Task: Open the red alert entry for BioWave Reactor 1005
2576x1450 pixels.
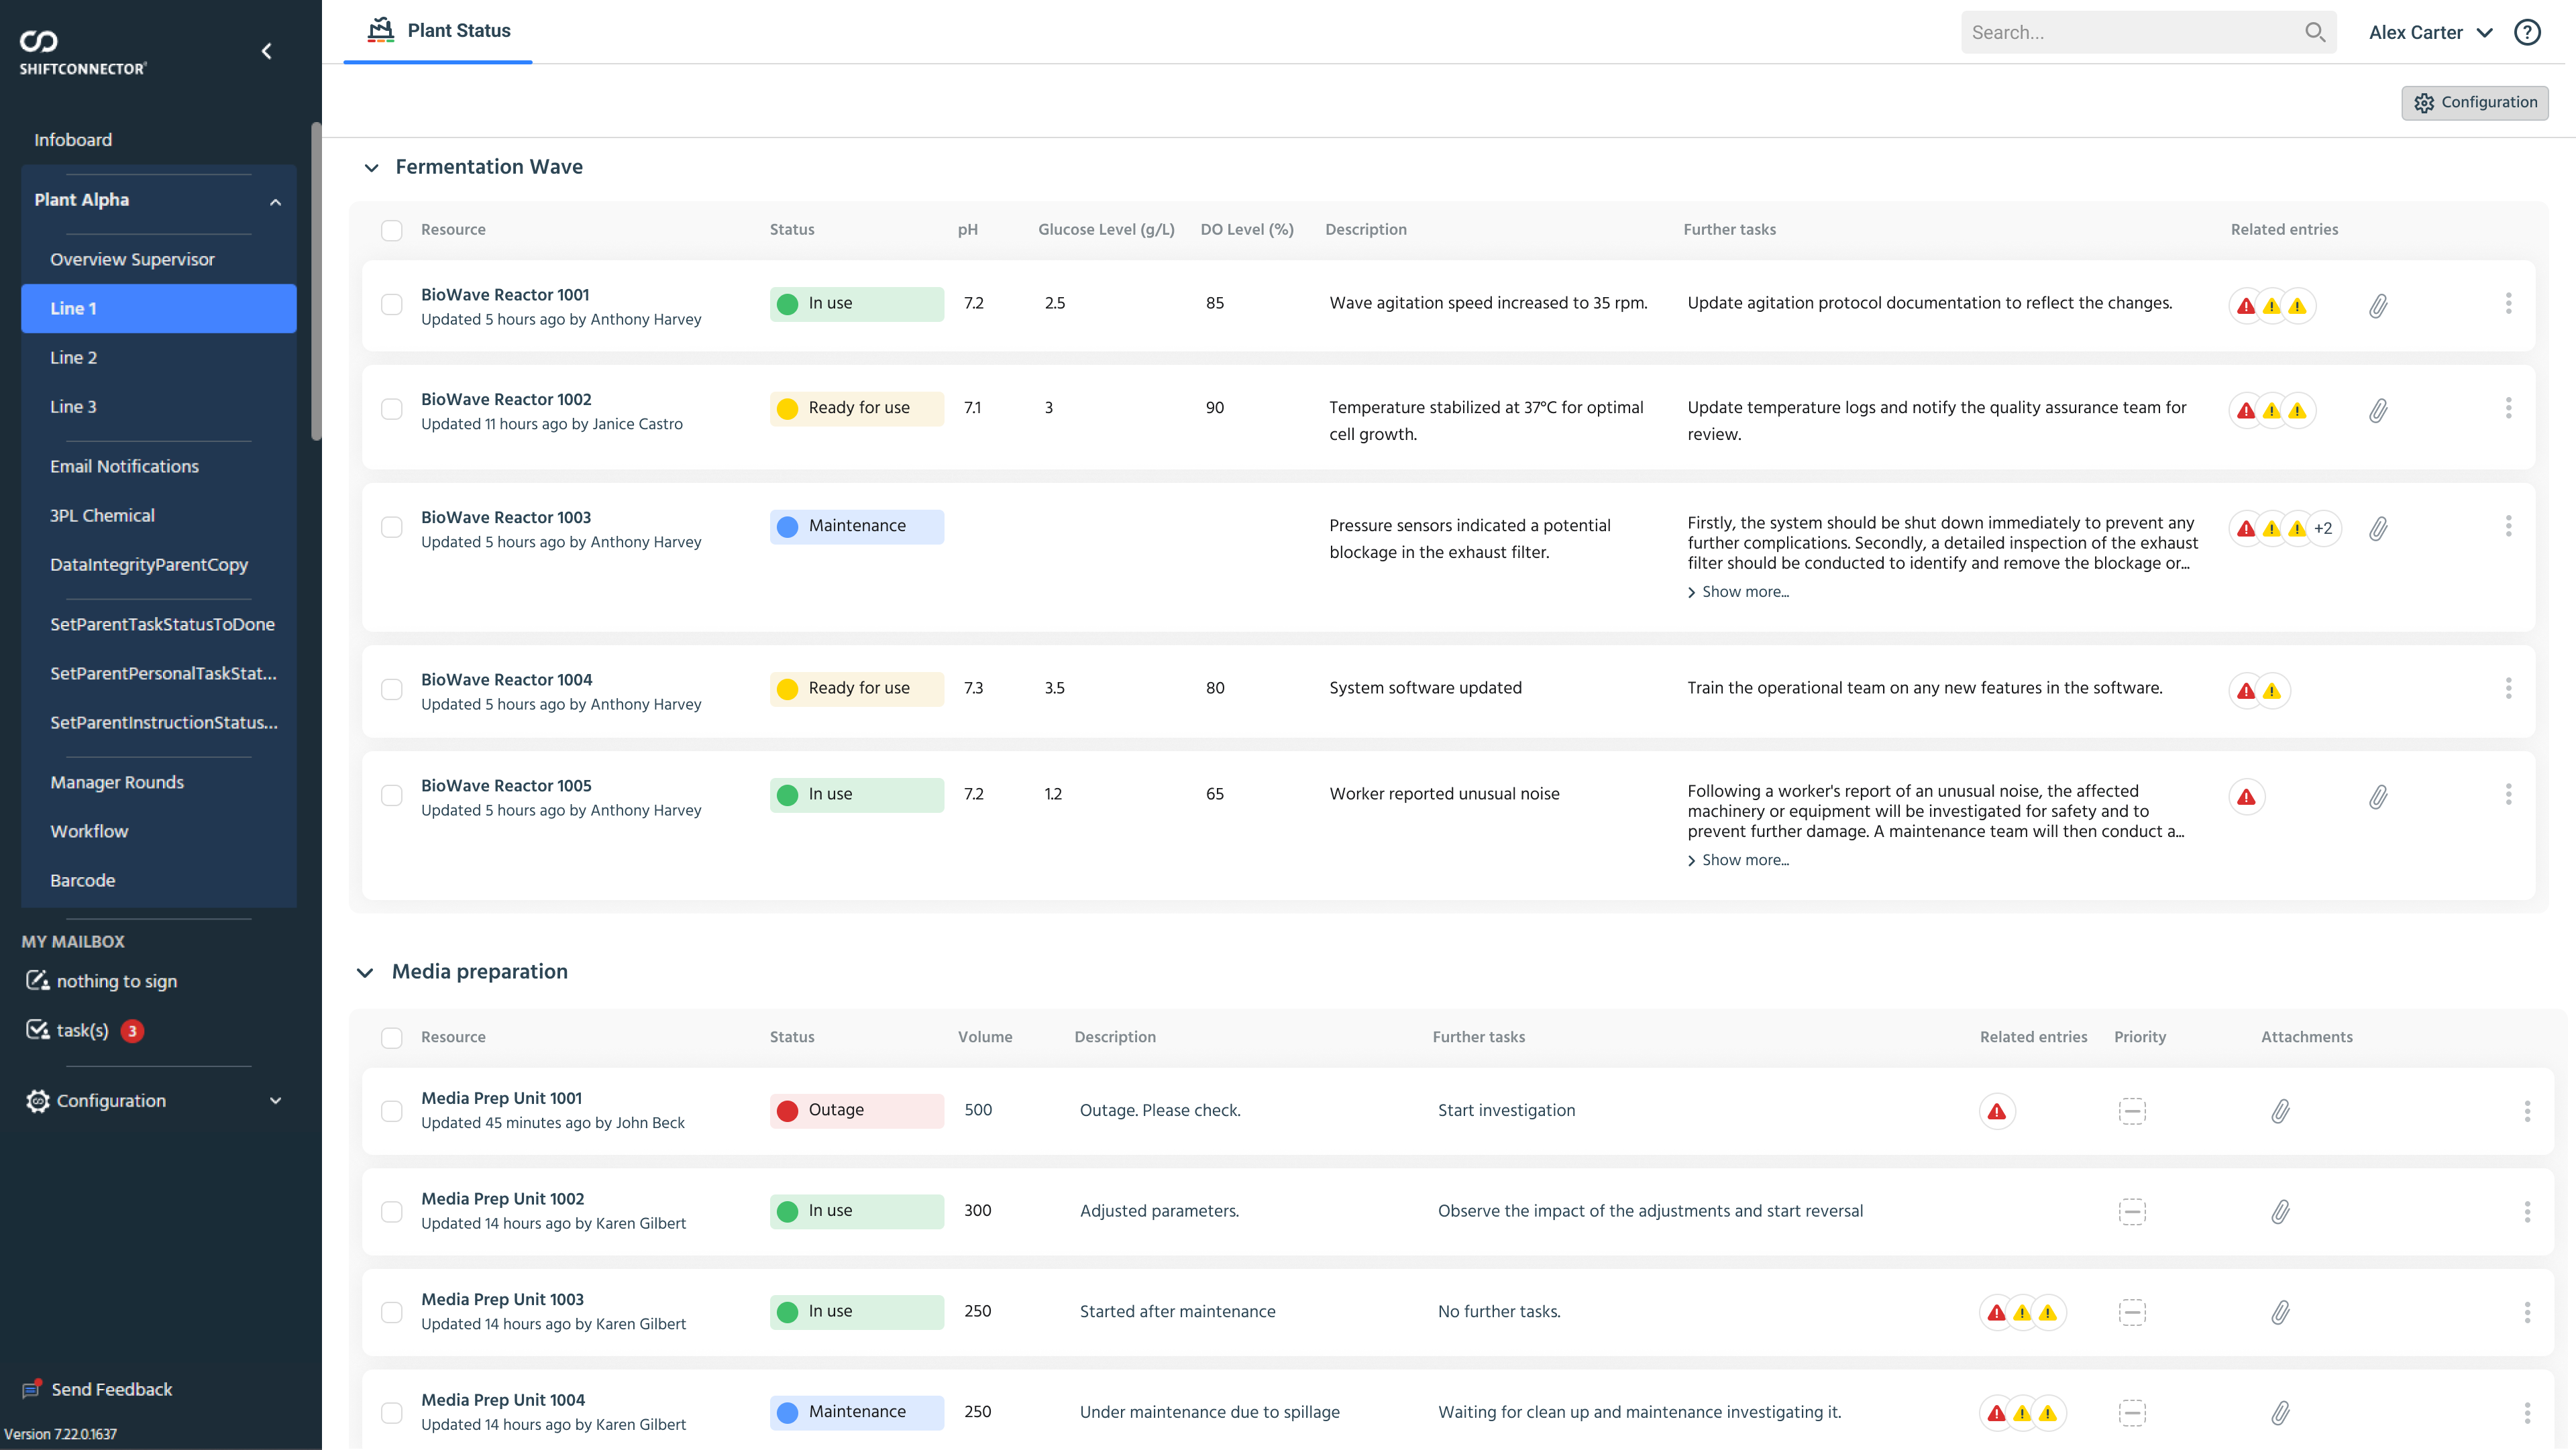Action: click(2246, 797)
